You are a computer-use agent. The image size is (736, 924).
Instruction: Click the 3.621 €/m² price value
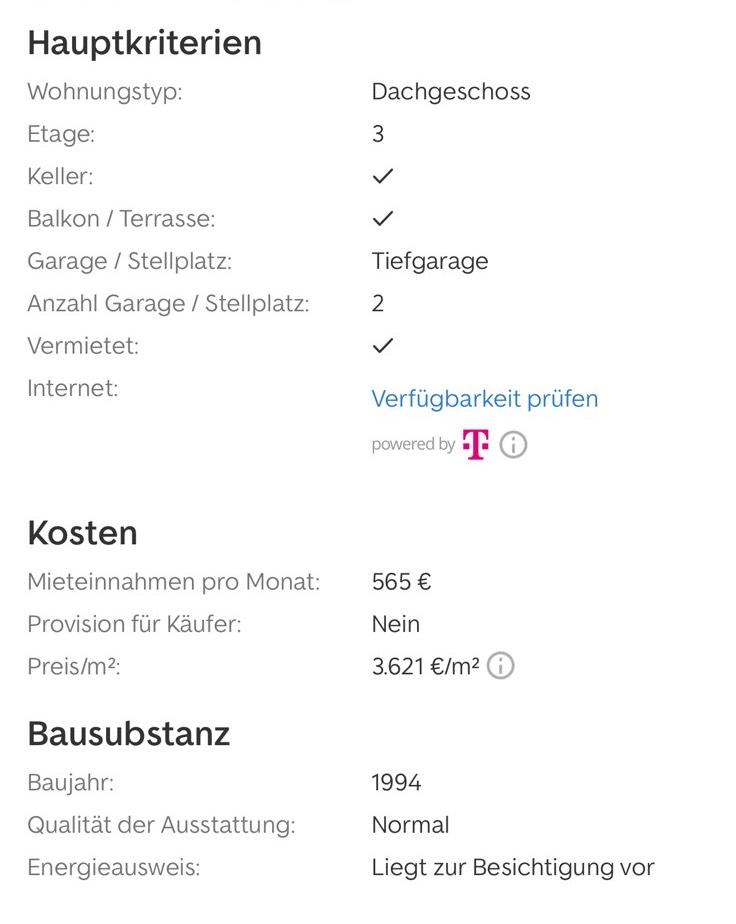coord(425,666)
